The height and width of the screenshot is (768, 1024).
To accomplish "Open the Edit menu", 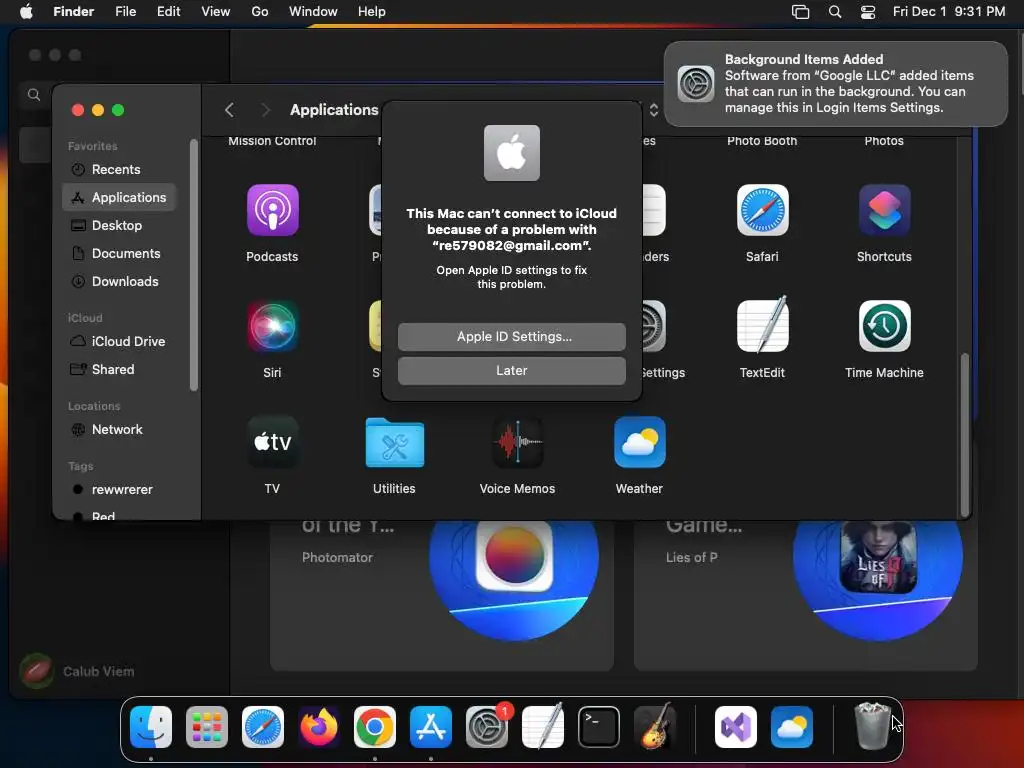I will (x=168, y=12).
